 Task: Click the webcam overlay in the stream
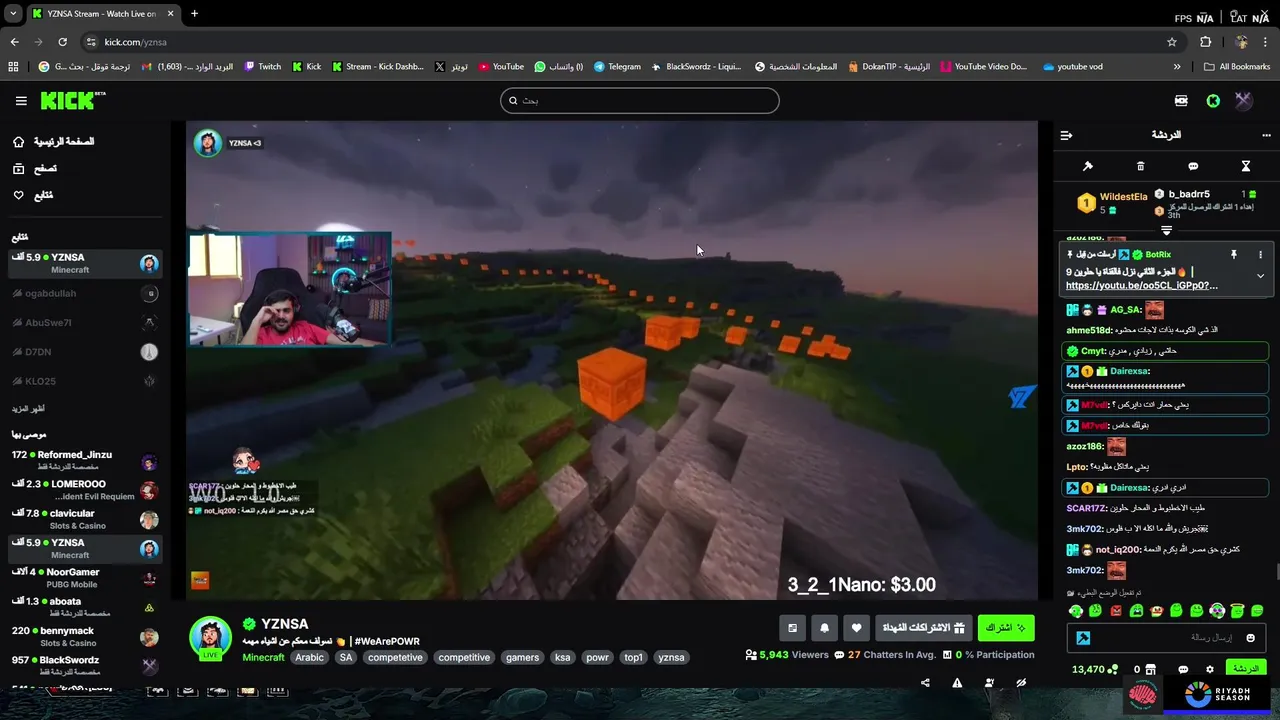[290, 290]
